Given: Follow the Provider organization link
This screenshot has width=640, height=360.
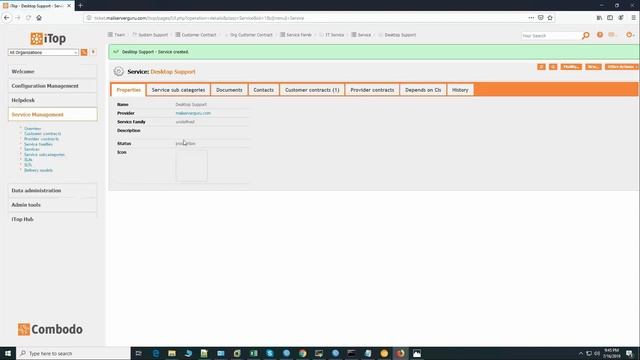Looking at the screenshot, I should click(193, 113).
